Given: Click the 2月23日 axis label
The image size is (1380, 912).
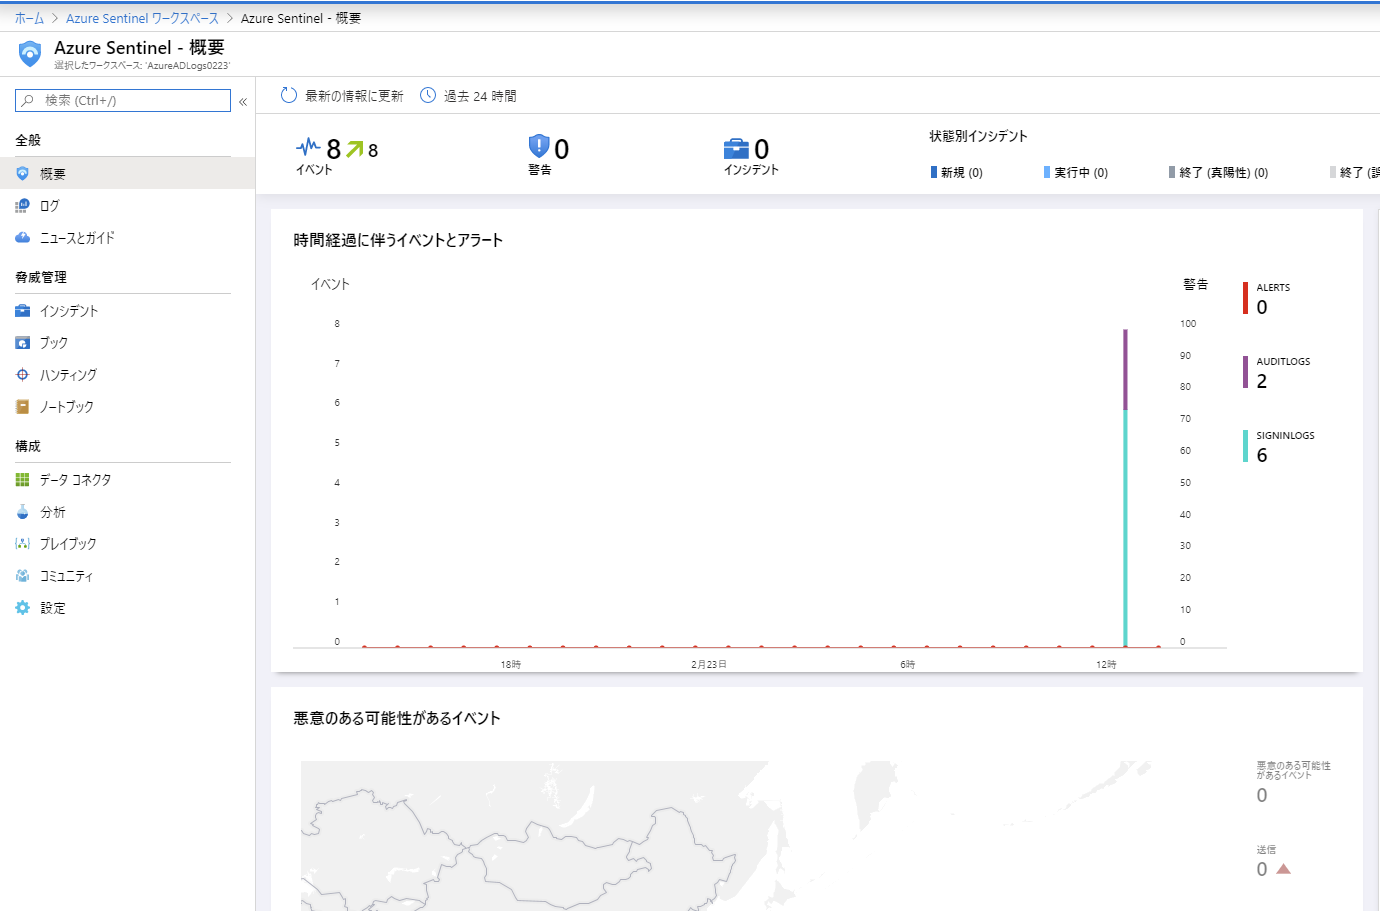Looking at the screenshot, I should click(x=709, y=665).
